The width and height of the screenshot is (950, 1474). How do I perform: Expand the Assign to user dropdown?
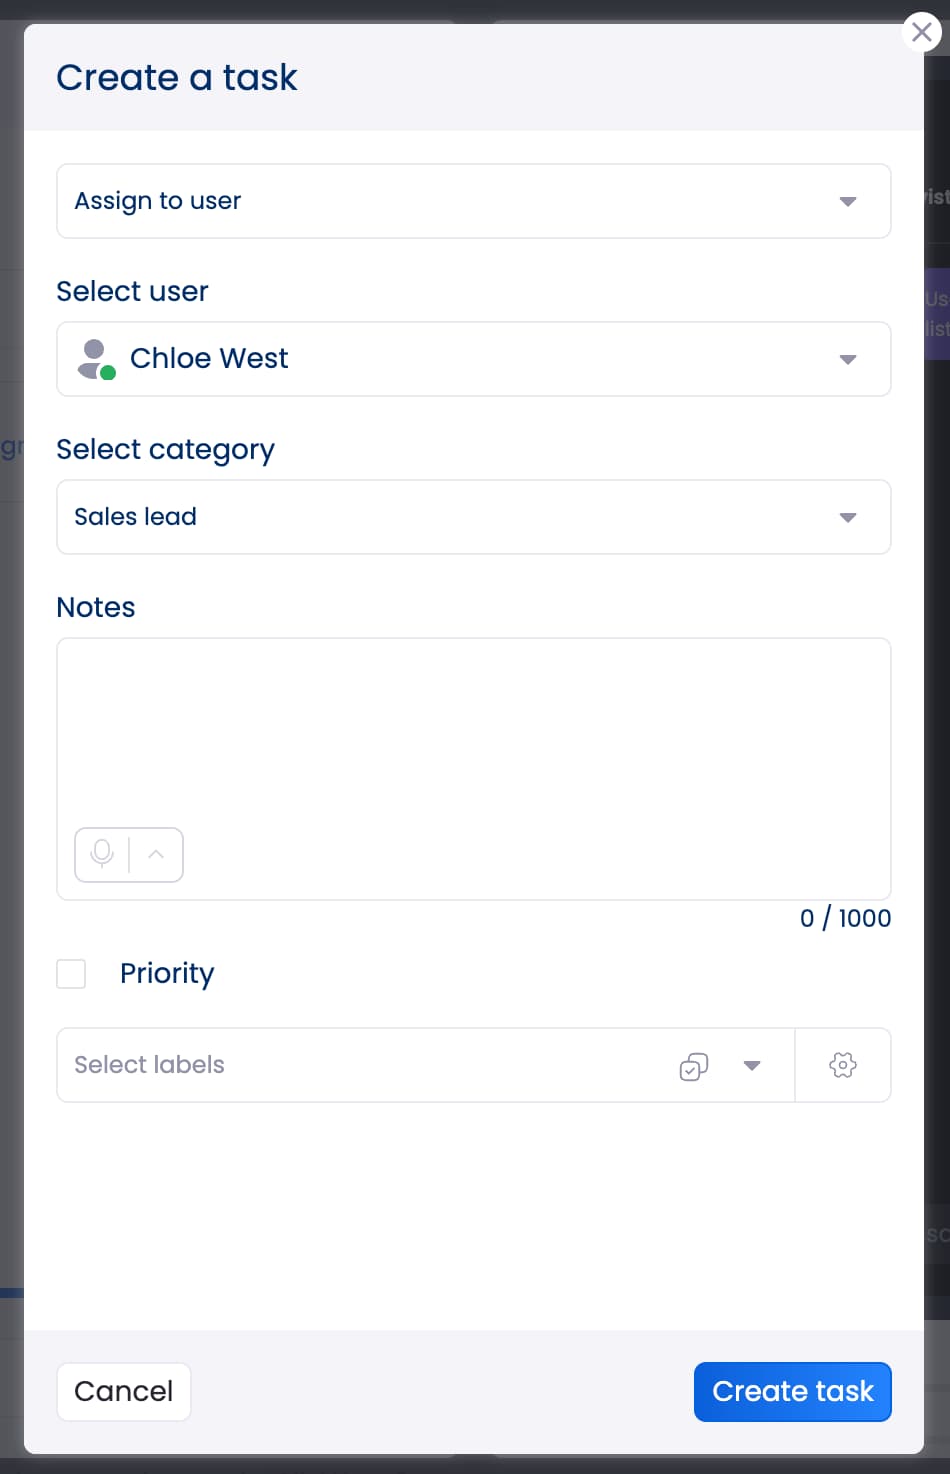tap(473, 201)
